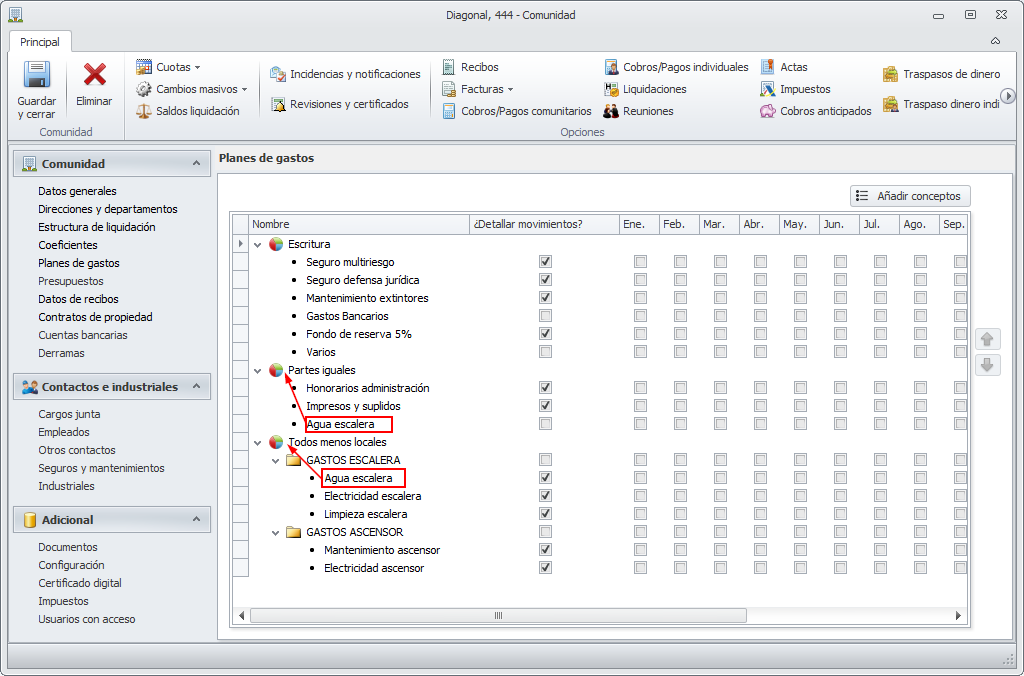The width and height of the screenshot is (1024, 676).
Task: Click the Añadir conceptos button
Action: (x=910, y=196)
